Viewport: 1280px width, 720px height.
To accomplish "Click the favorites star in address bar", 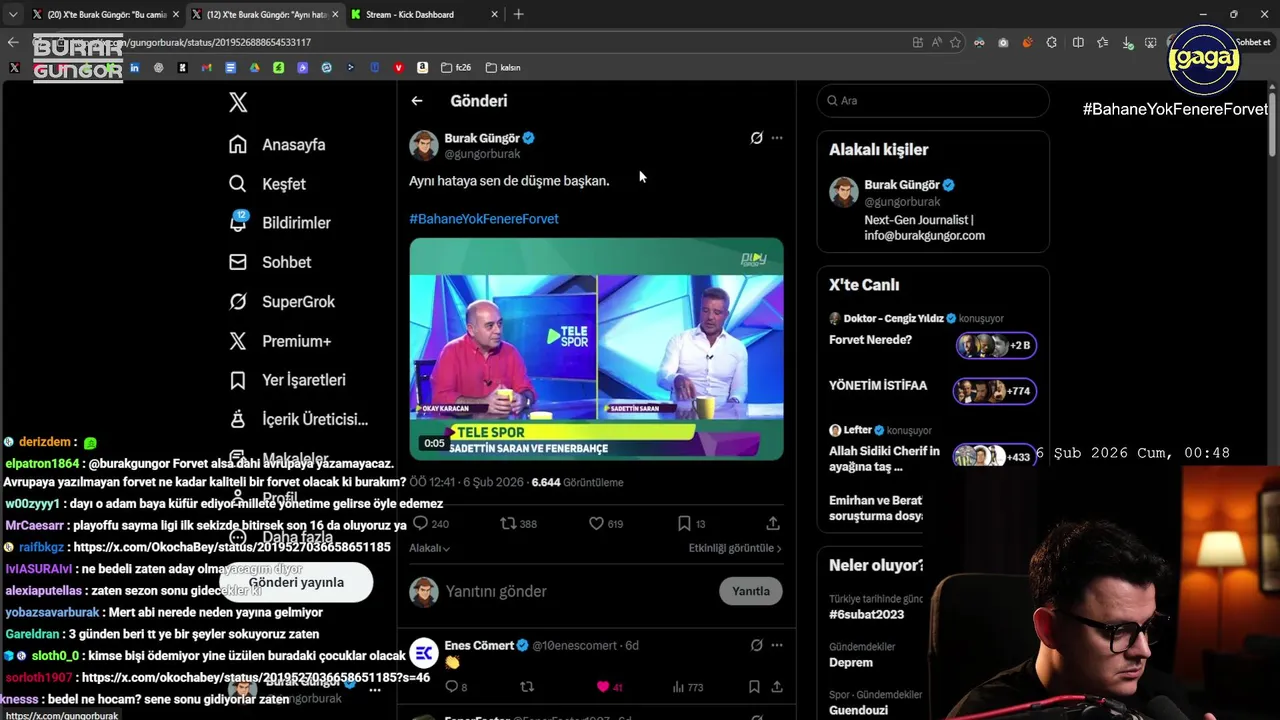I will pyautogui.click(x=955, y=42).
